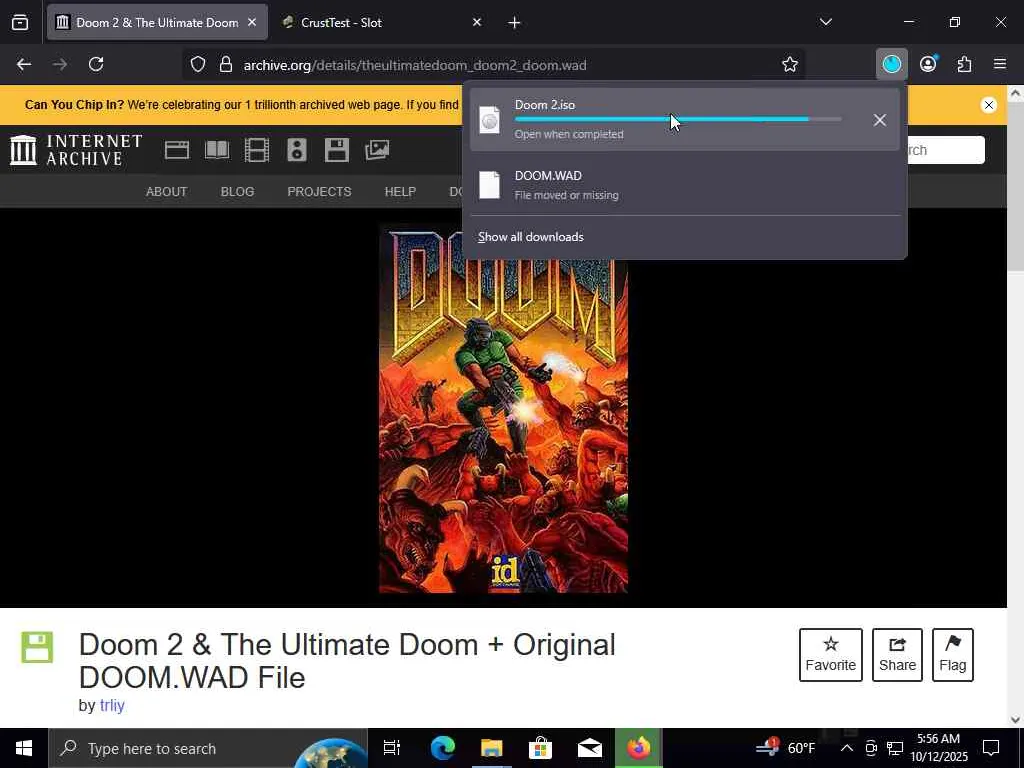Click the Windows taskbar search box
Image resolution: width=1024 pixels, height=768 pixels.
click(208, 748)
